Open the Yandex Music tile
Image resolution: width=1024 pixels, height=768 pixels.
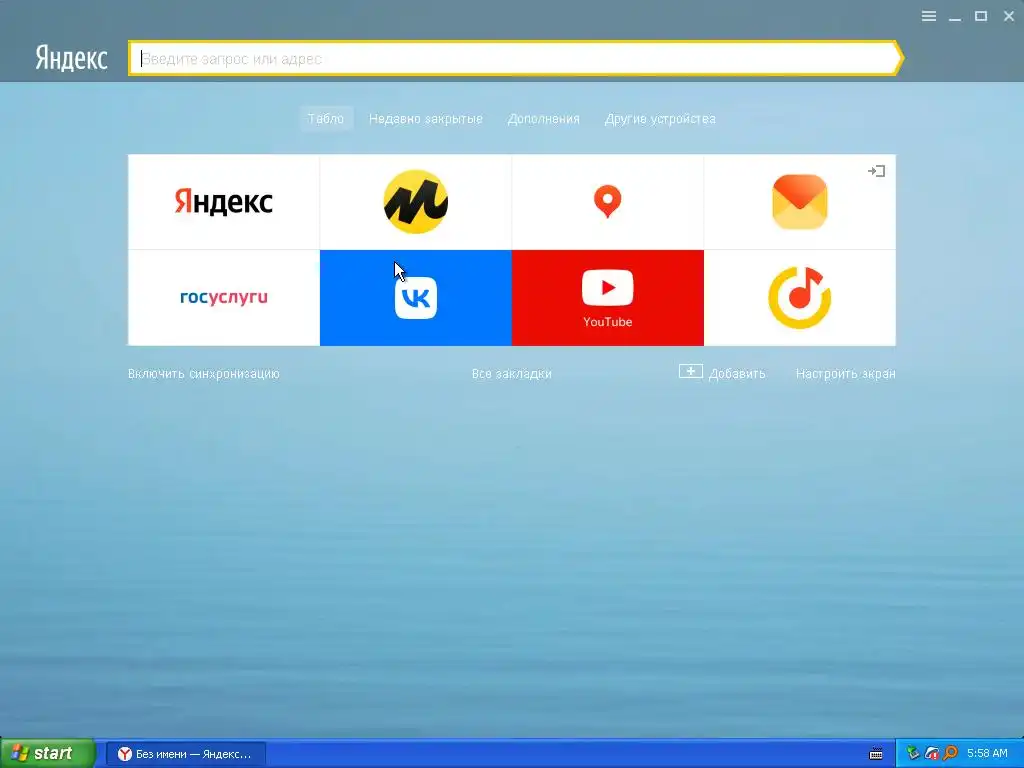click(x=799, y=298)
